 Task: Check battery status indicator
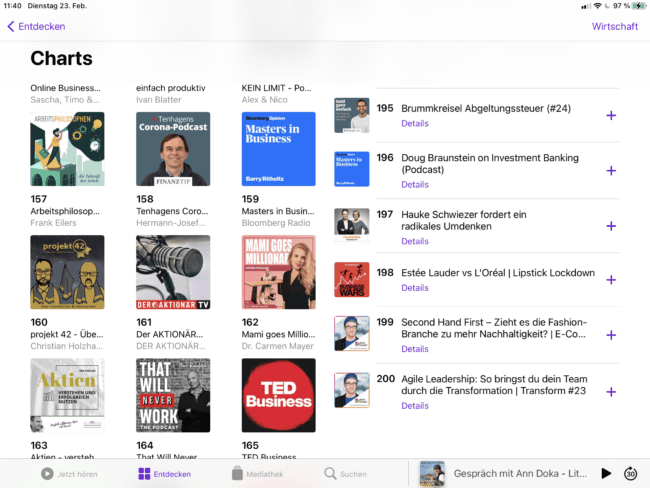click(639, 6)
